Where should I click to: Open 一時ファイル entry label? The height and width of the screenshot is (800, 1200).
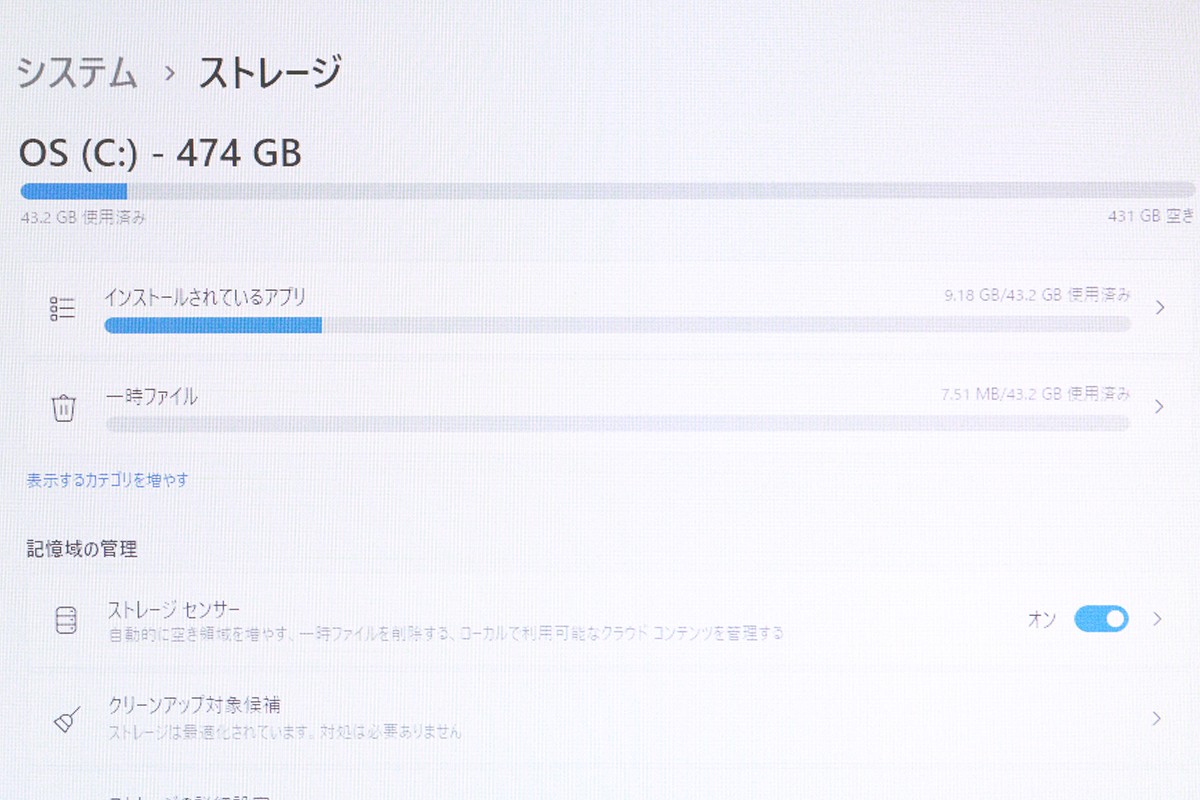click(152, 397)
